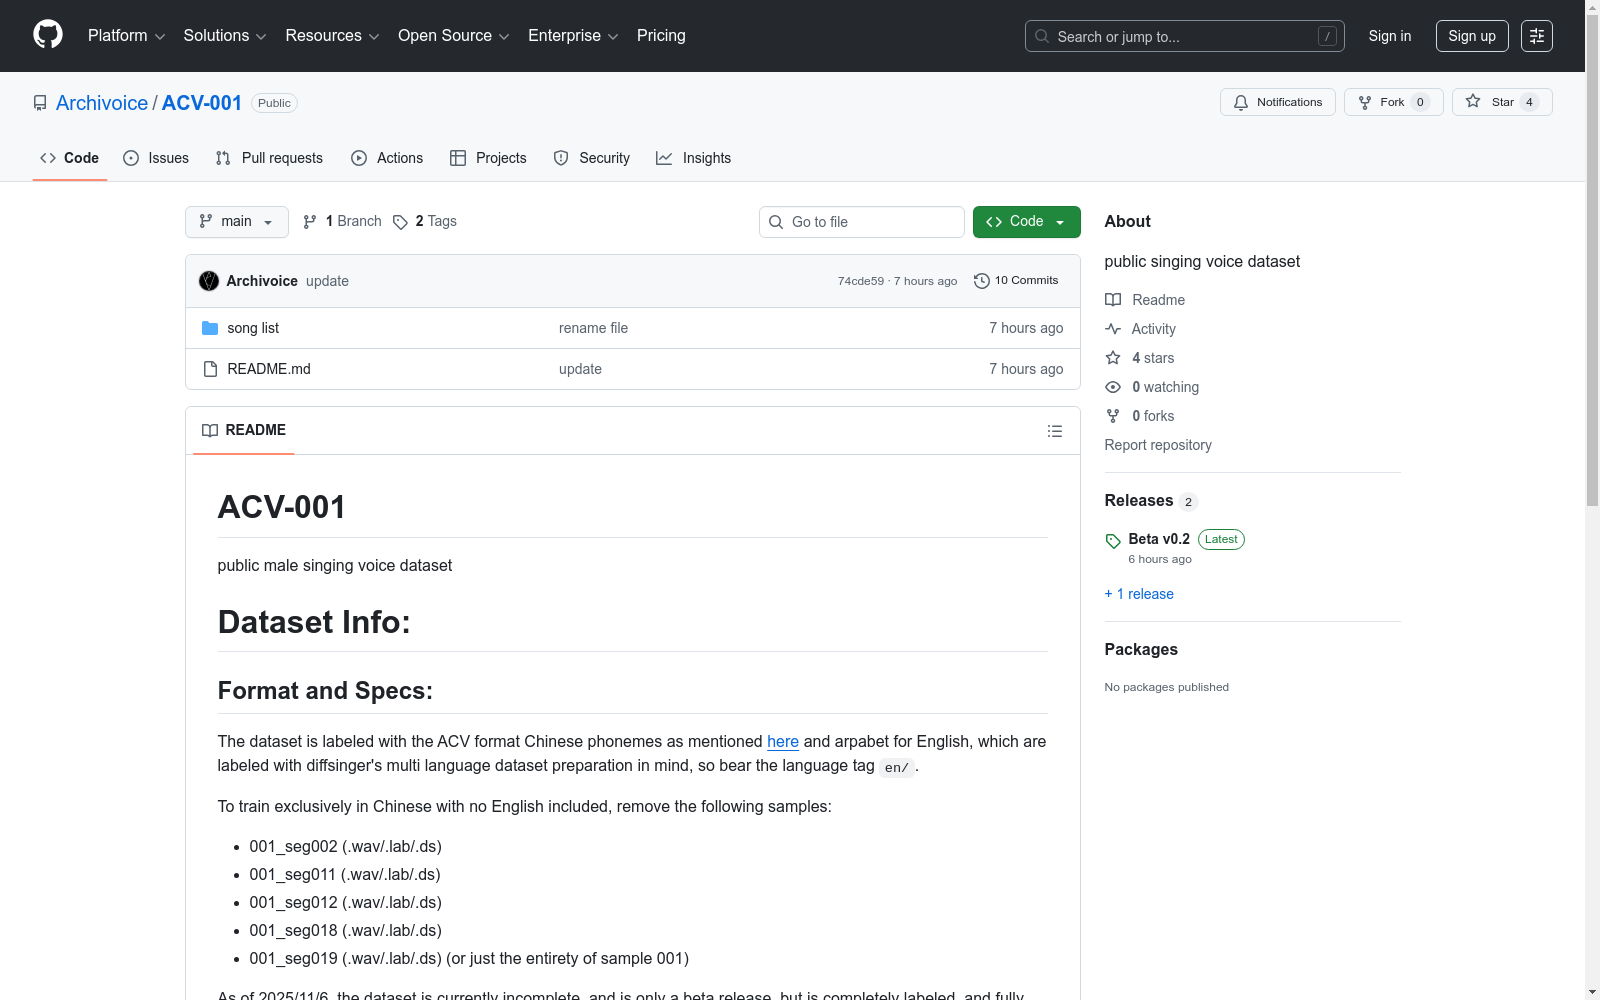
Task: Open the Enterprise dropdown menu
Action: 573,36
